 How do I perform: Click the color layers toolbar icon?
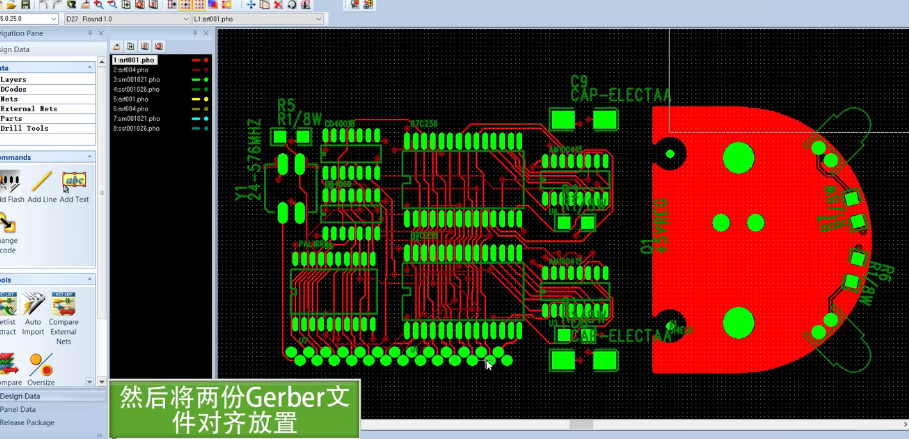click(212, 4)
